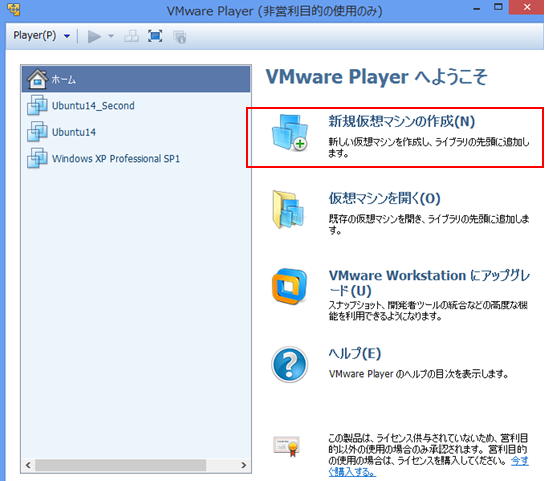The width and height of the screenshot is (547, 481).
Task: Click the library scrollbar right arrow
Action: click(x=243, y=465)
